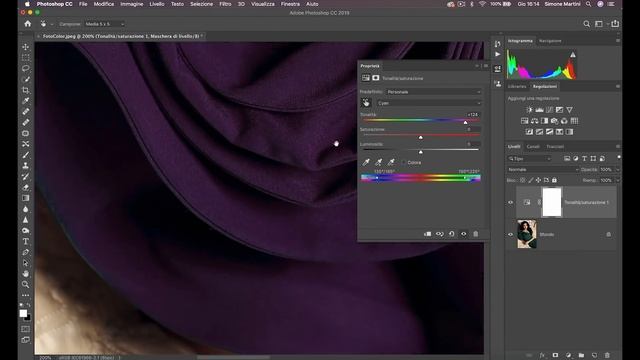Image resolution: width=640 pixels, height=360 pixels.
Task: Select the Lasso tool
Action: coord(25,68)
